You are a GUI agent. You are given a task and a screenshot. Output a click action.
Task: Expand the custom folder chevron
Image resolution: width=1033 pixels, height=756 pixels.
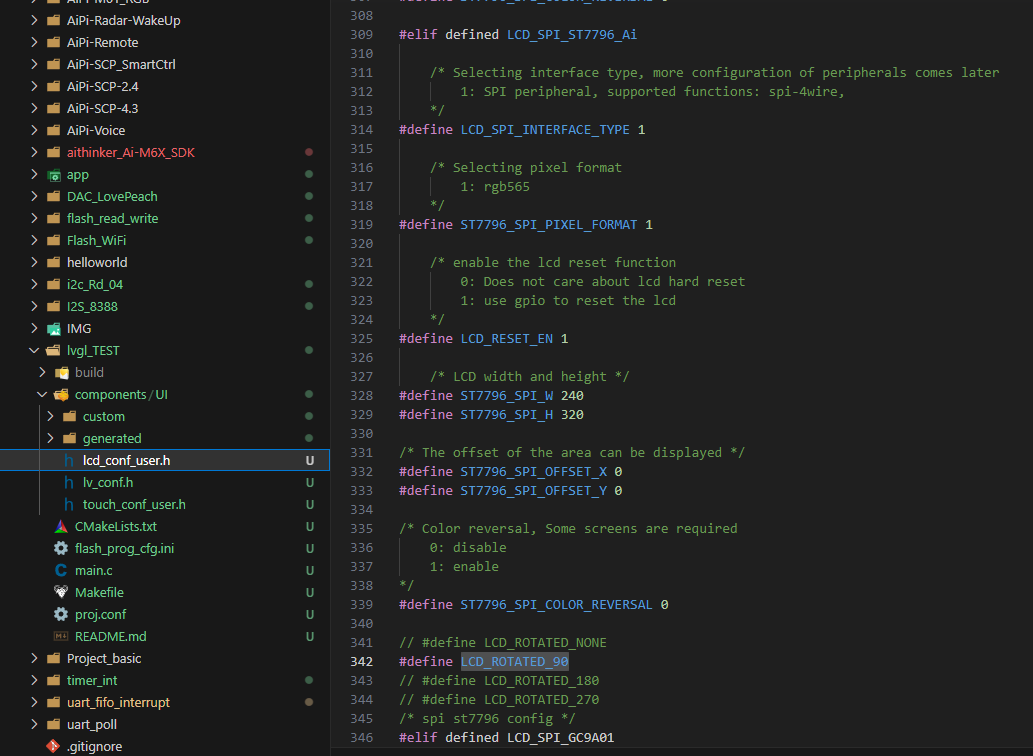[50, 416]
